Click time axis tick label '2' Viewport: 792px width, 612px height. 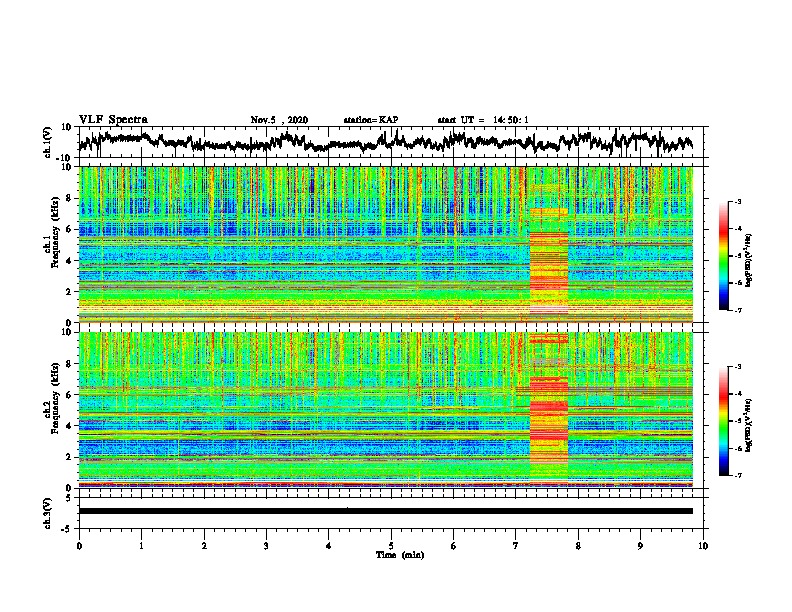click(204, 546)
